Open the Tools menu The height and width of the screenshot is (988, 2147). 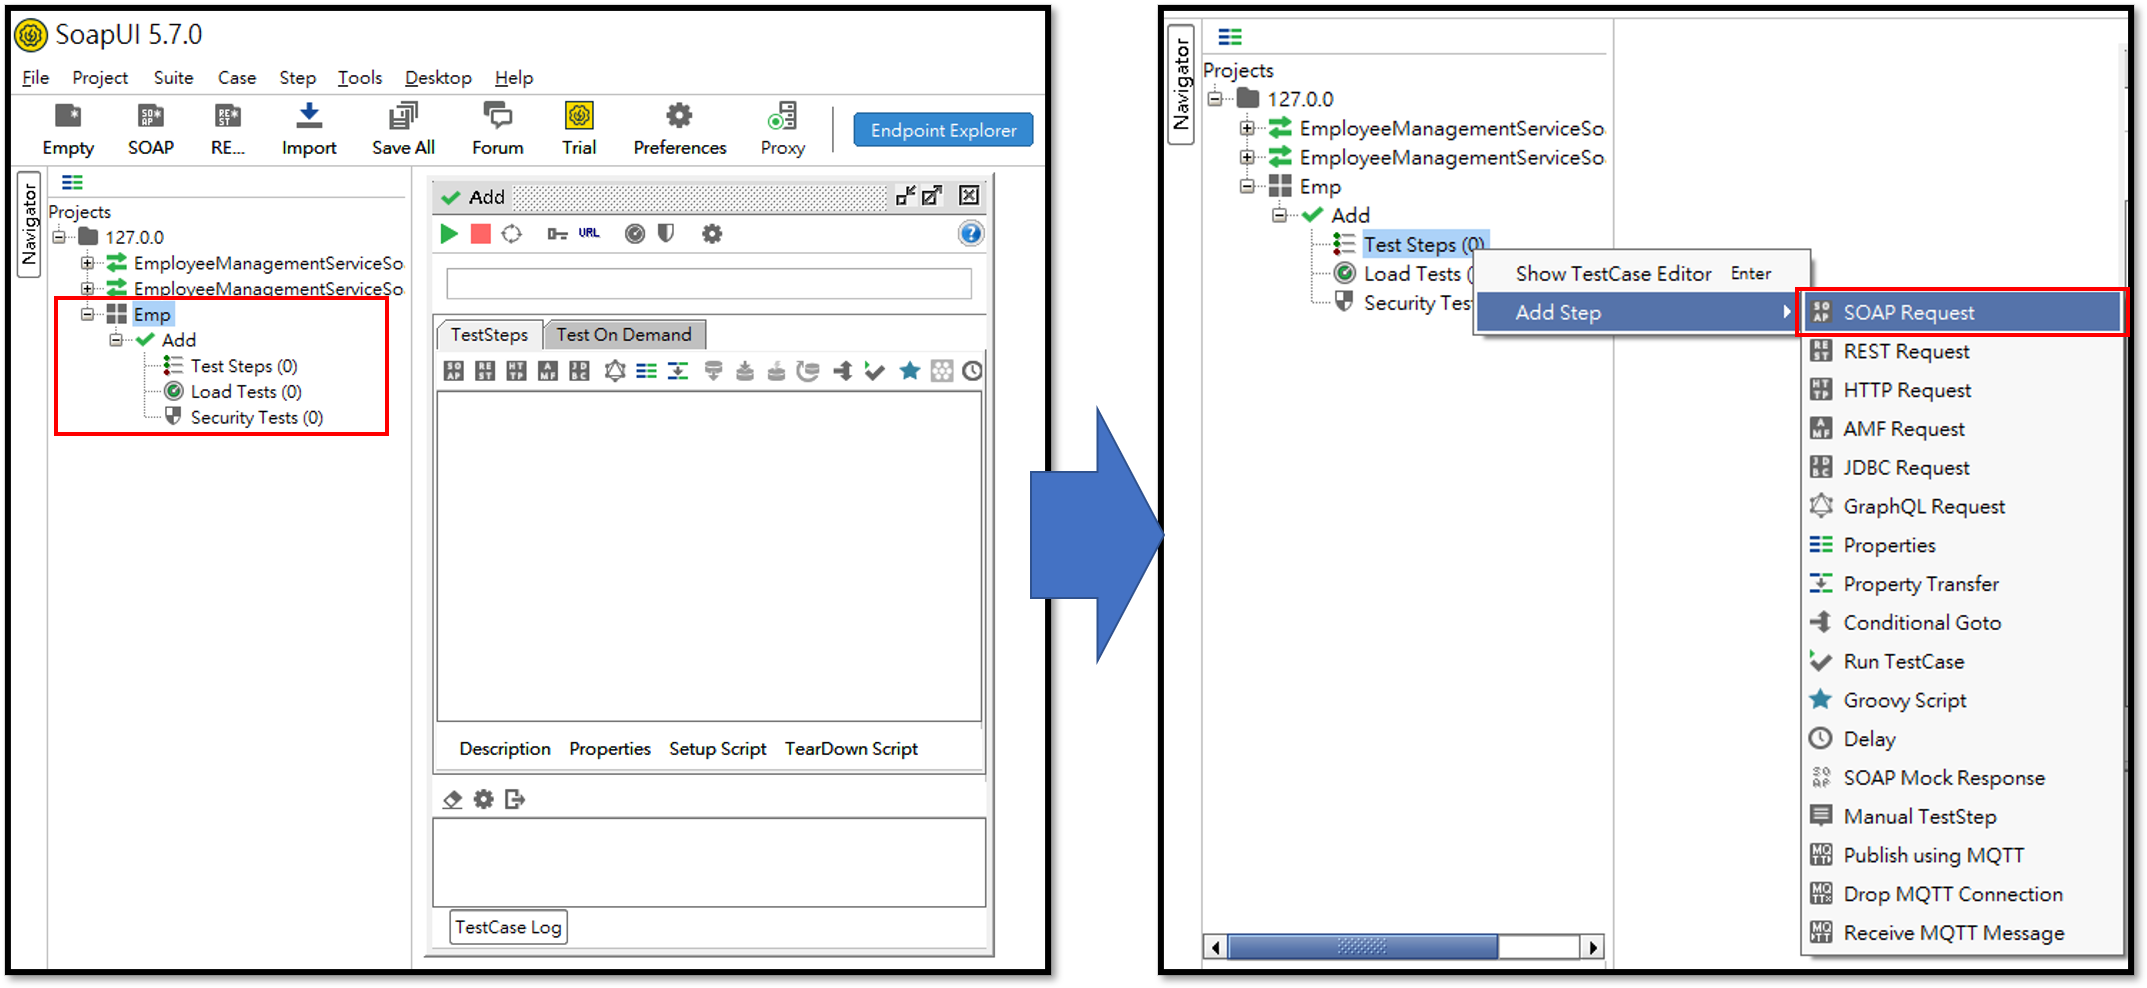click(x=359, y=78)
